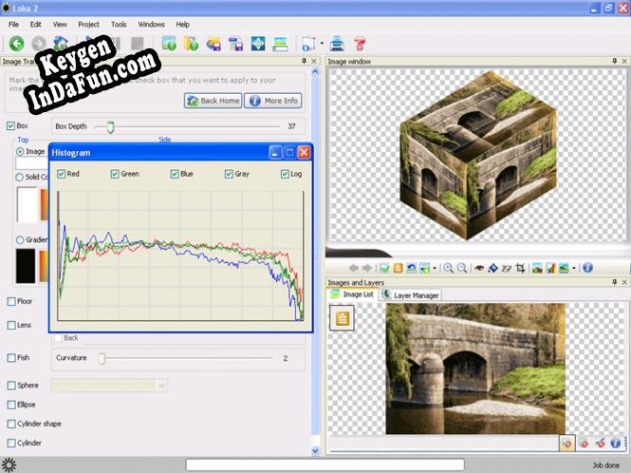This screenshot has width=631, height=473.
Task: Open the Project menu
Action: pos(89,25)
